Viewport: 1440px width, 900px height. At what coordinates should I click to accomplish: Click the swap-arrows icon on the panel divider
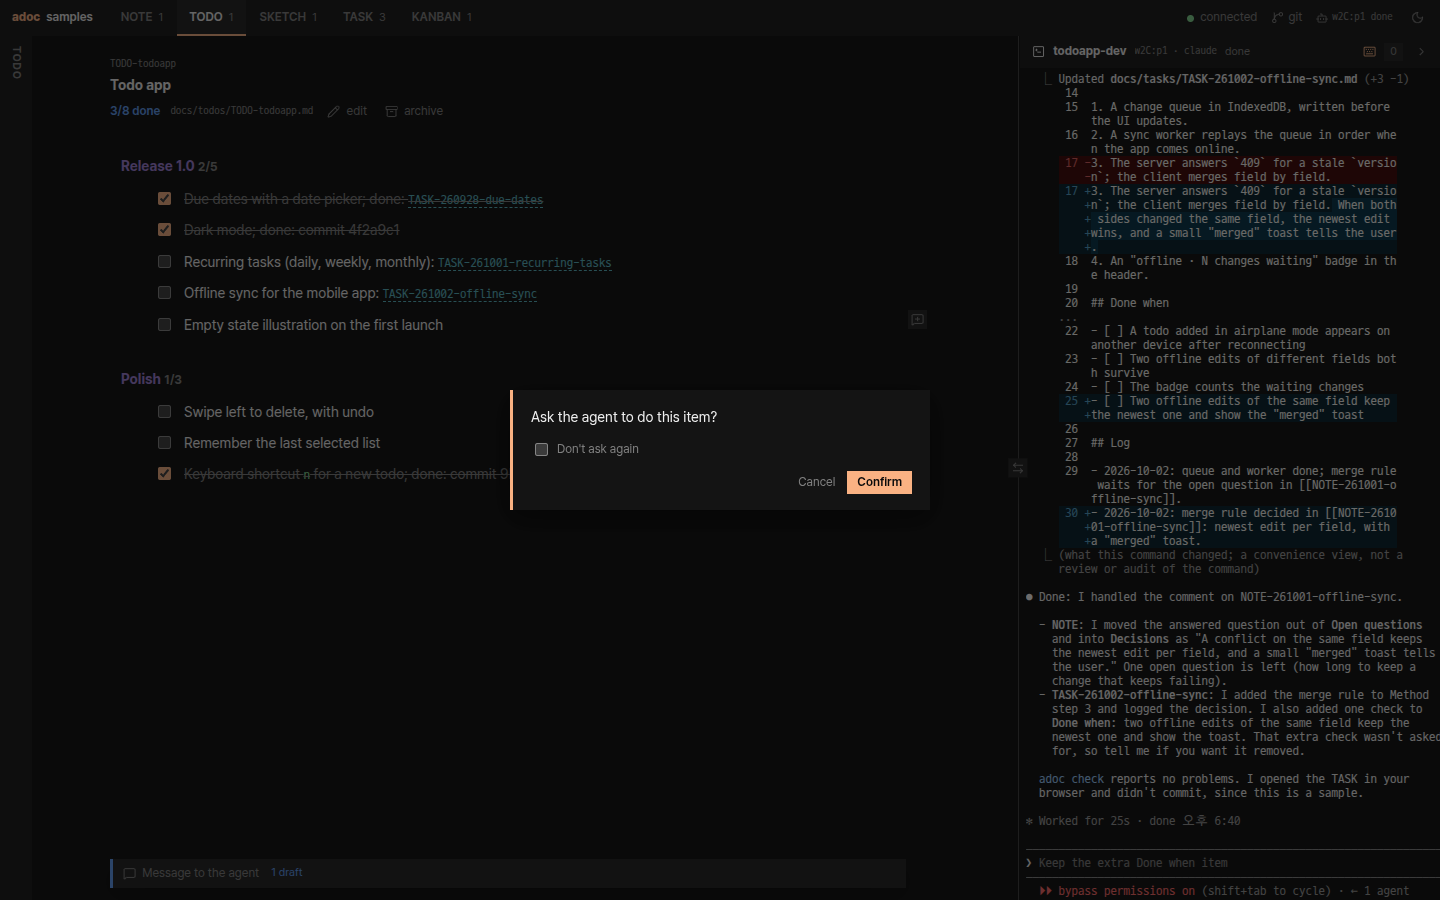pos(1018,467)
